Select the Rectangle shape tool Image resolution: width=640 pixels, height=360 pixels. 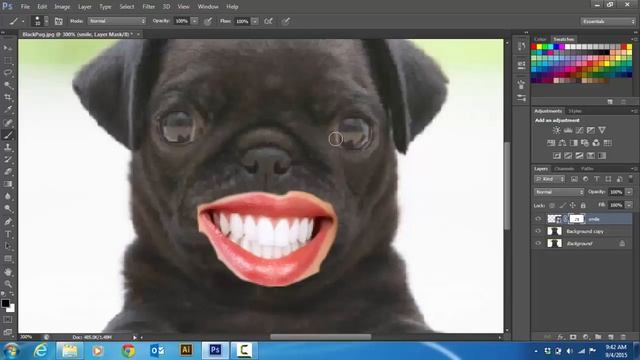[8, 258]
